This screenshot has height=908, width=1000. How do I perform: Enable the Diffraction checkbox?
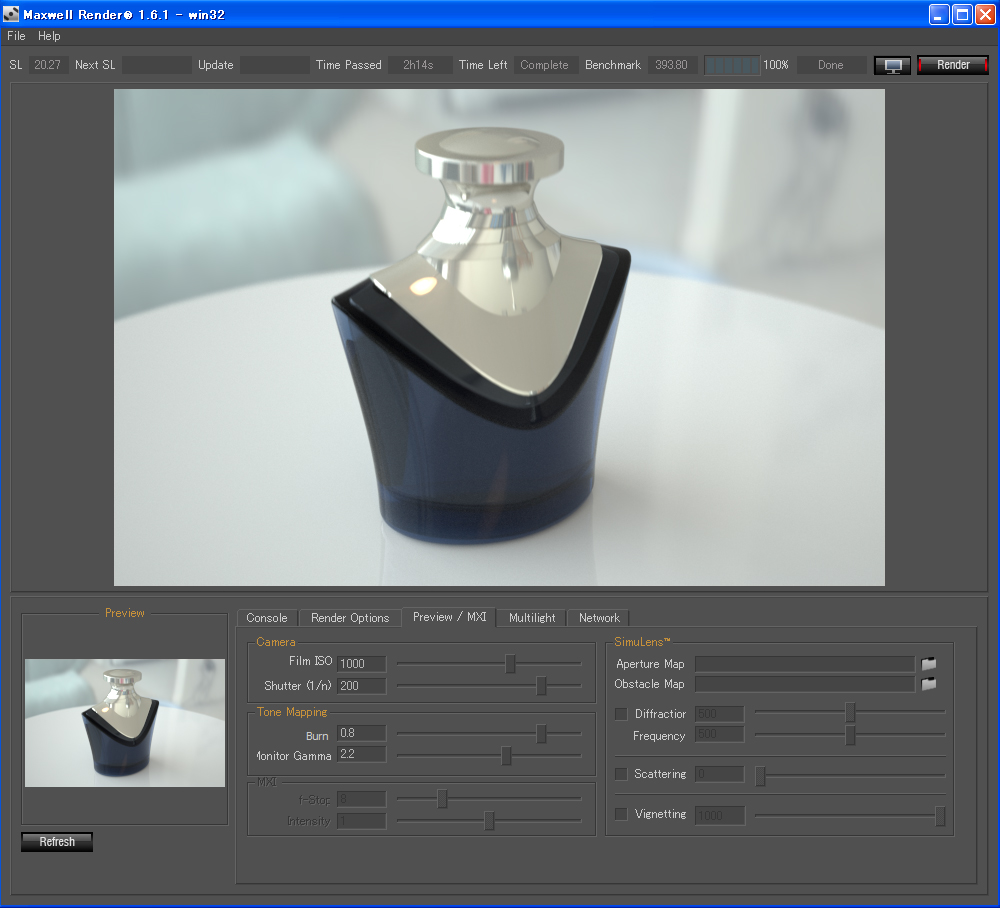621,714
